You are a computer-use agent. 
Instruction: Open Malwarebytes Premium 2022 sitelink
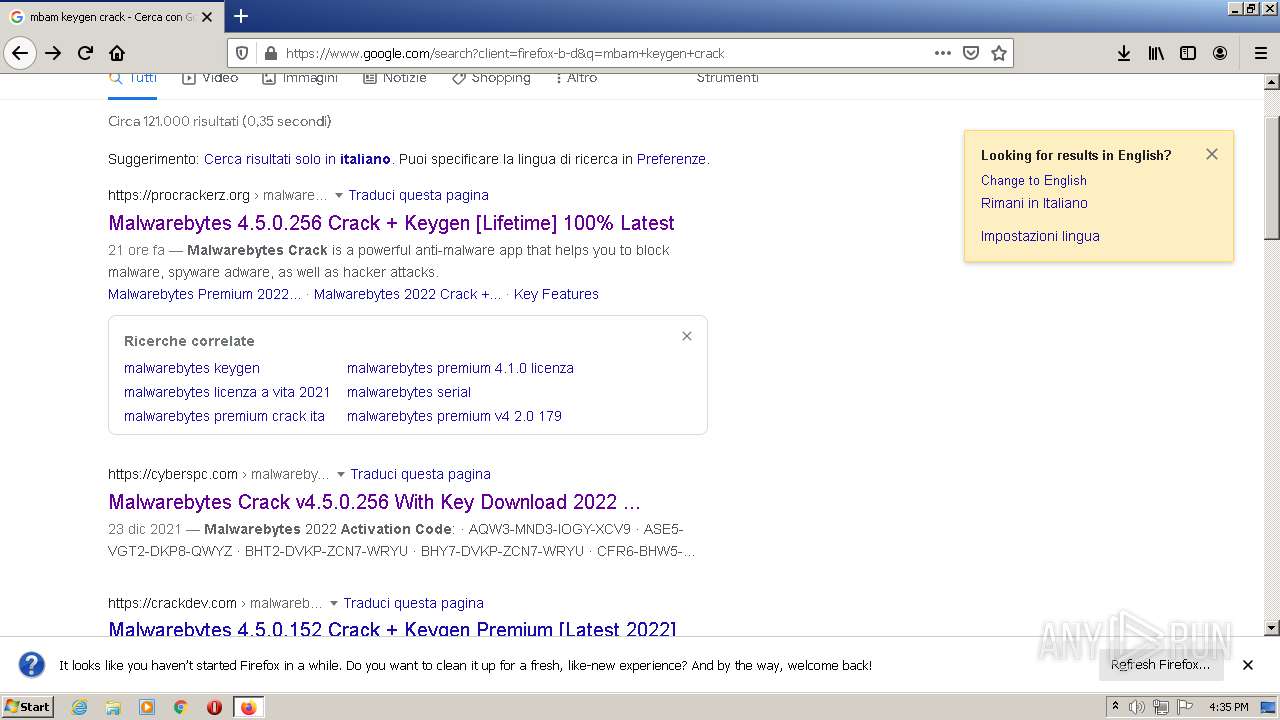[x=204, y=294]
